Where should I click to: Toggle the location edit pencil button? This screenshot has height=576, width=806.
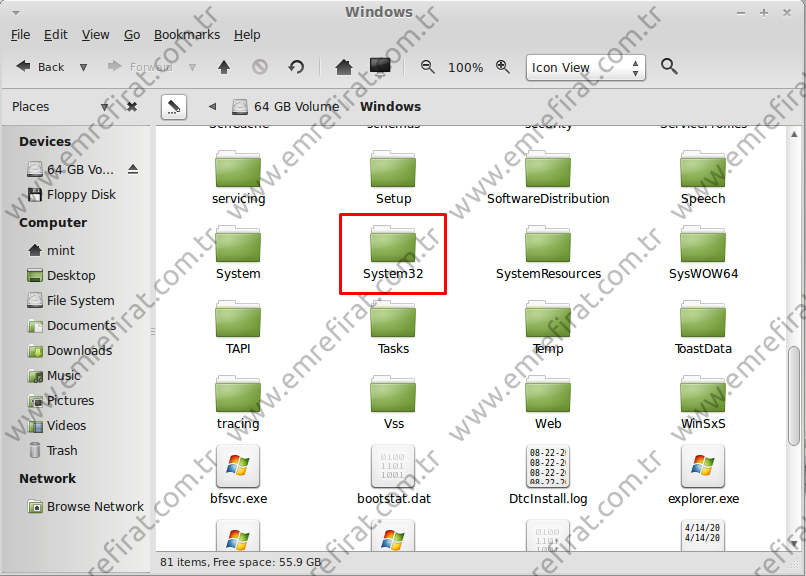click(x=174, y=106)
